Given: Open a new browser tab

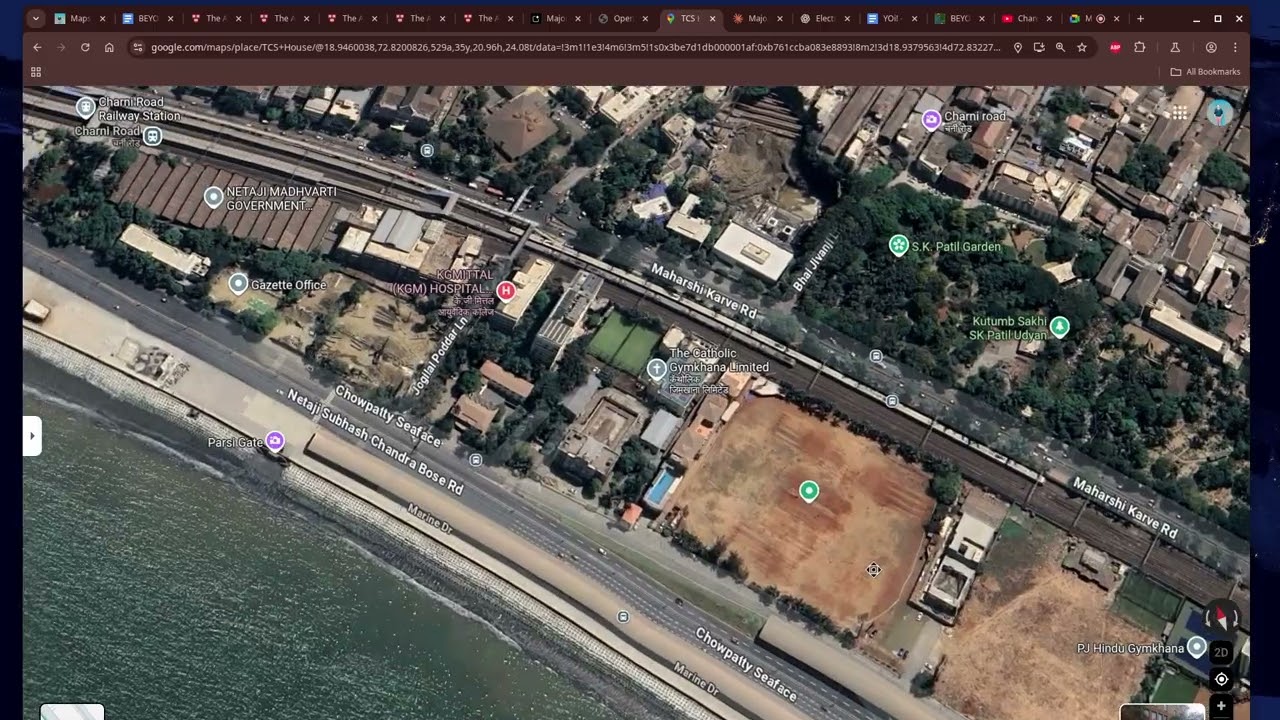Looking at the screenshot, I should (x=1140, y=18).
